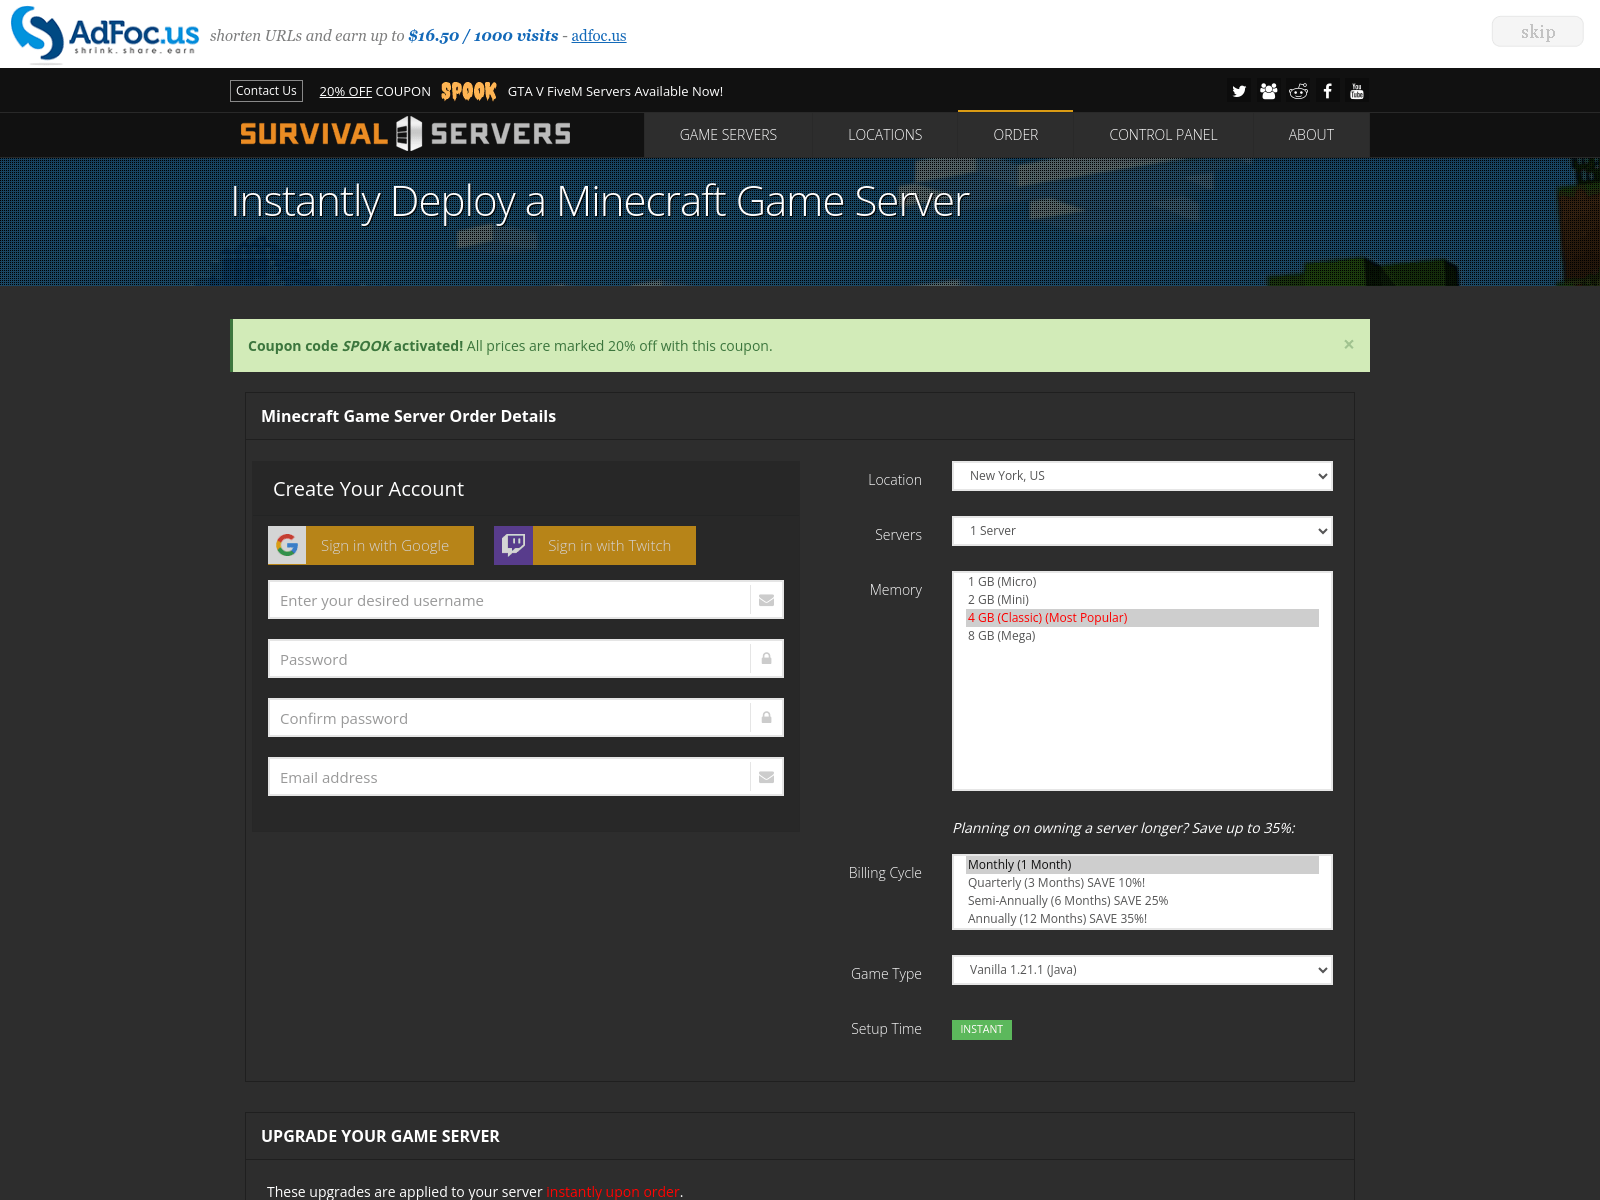Open the Facebook social icon
The height and width of the screenshot is (1200, 1600).
pyautogui.click(x=1328, y=91)
